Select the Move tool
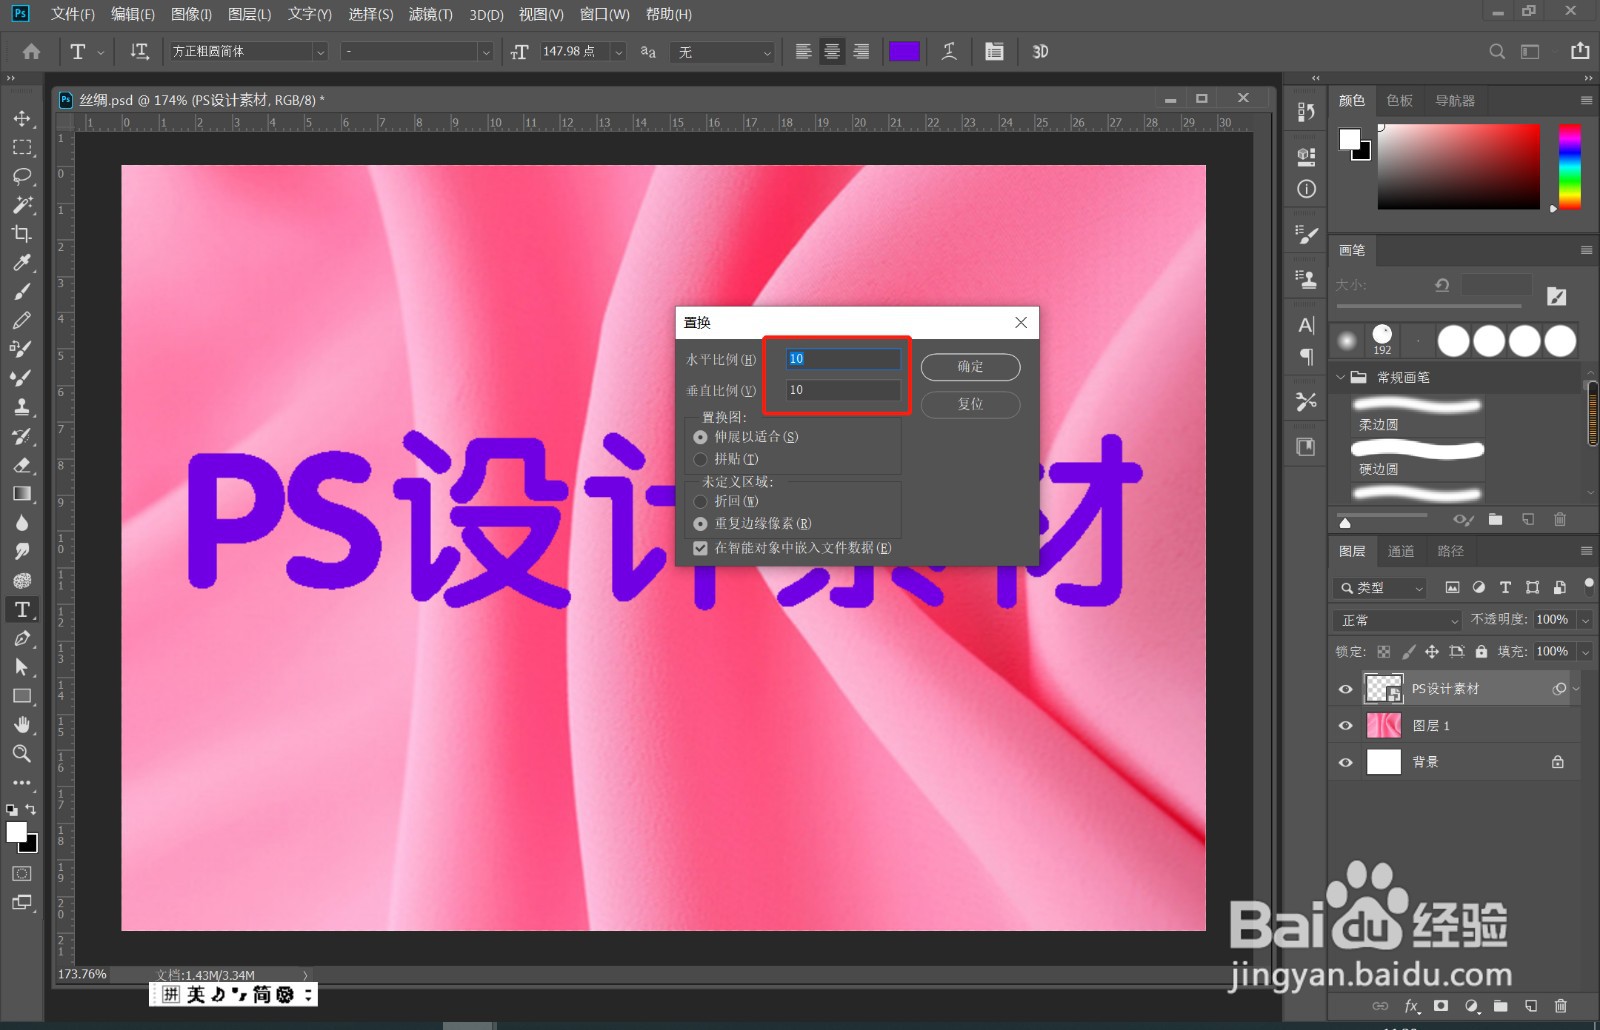Screen dimensions: 1600x1030 (x=22, y=118)
